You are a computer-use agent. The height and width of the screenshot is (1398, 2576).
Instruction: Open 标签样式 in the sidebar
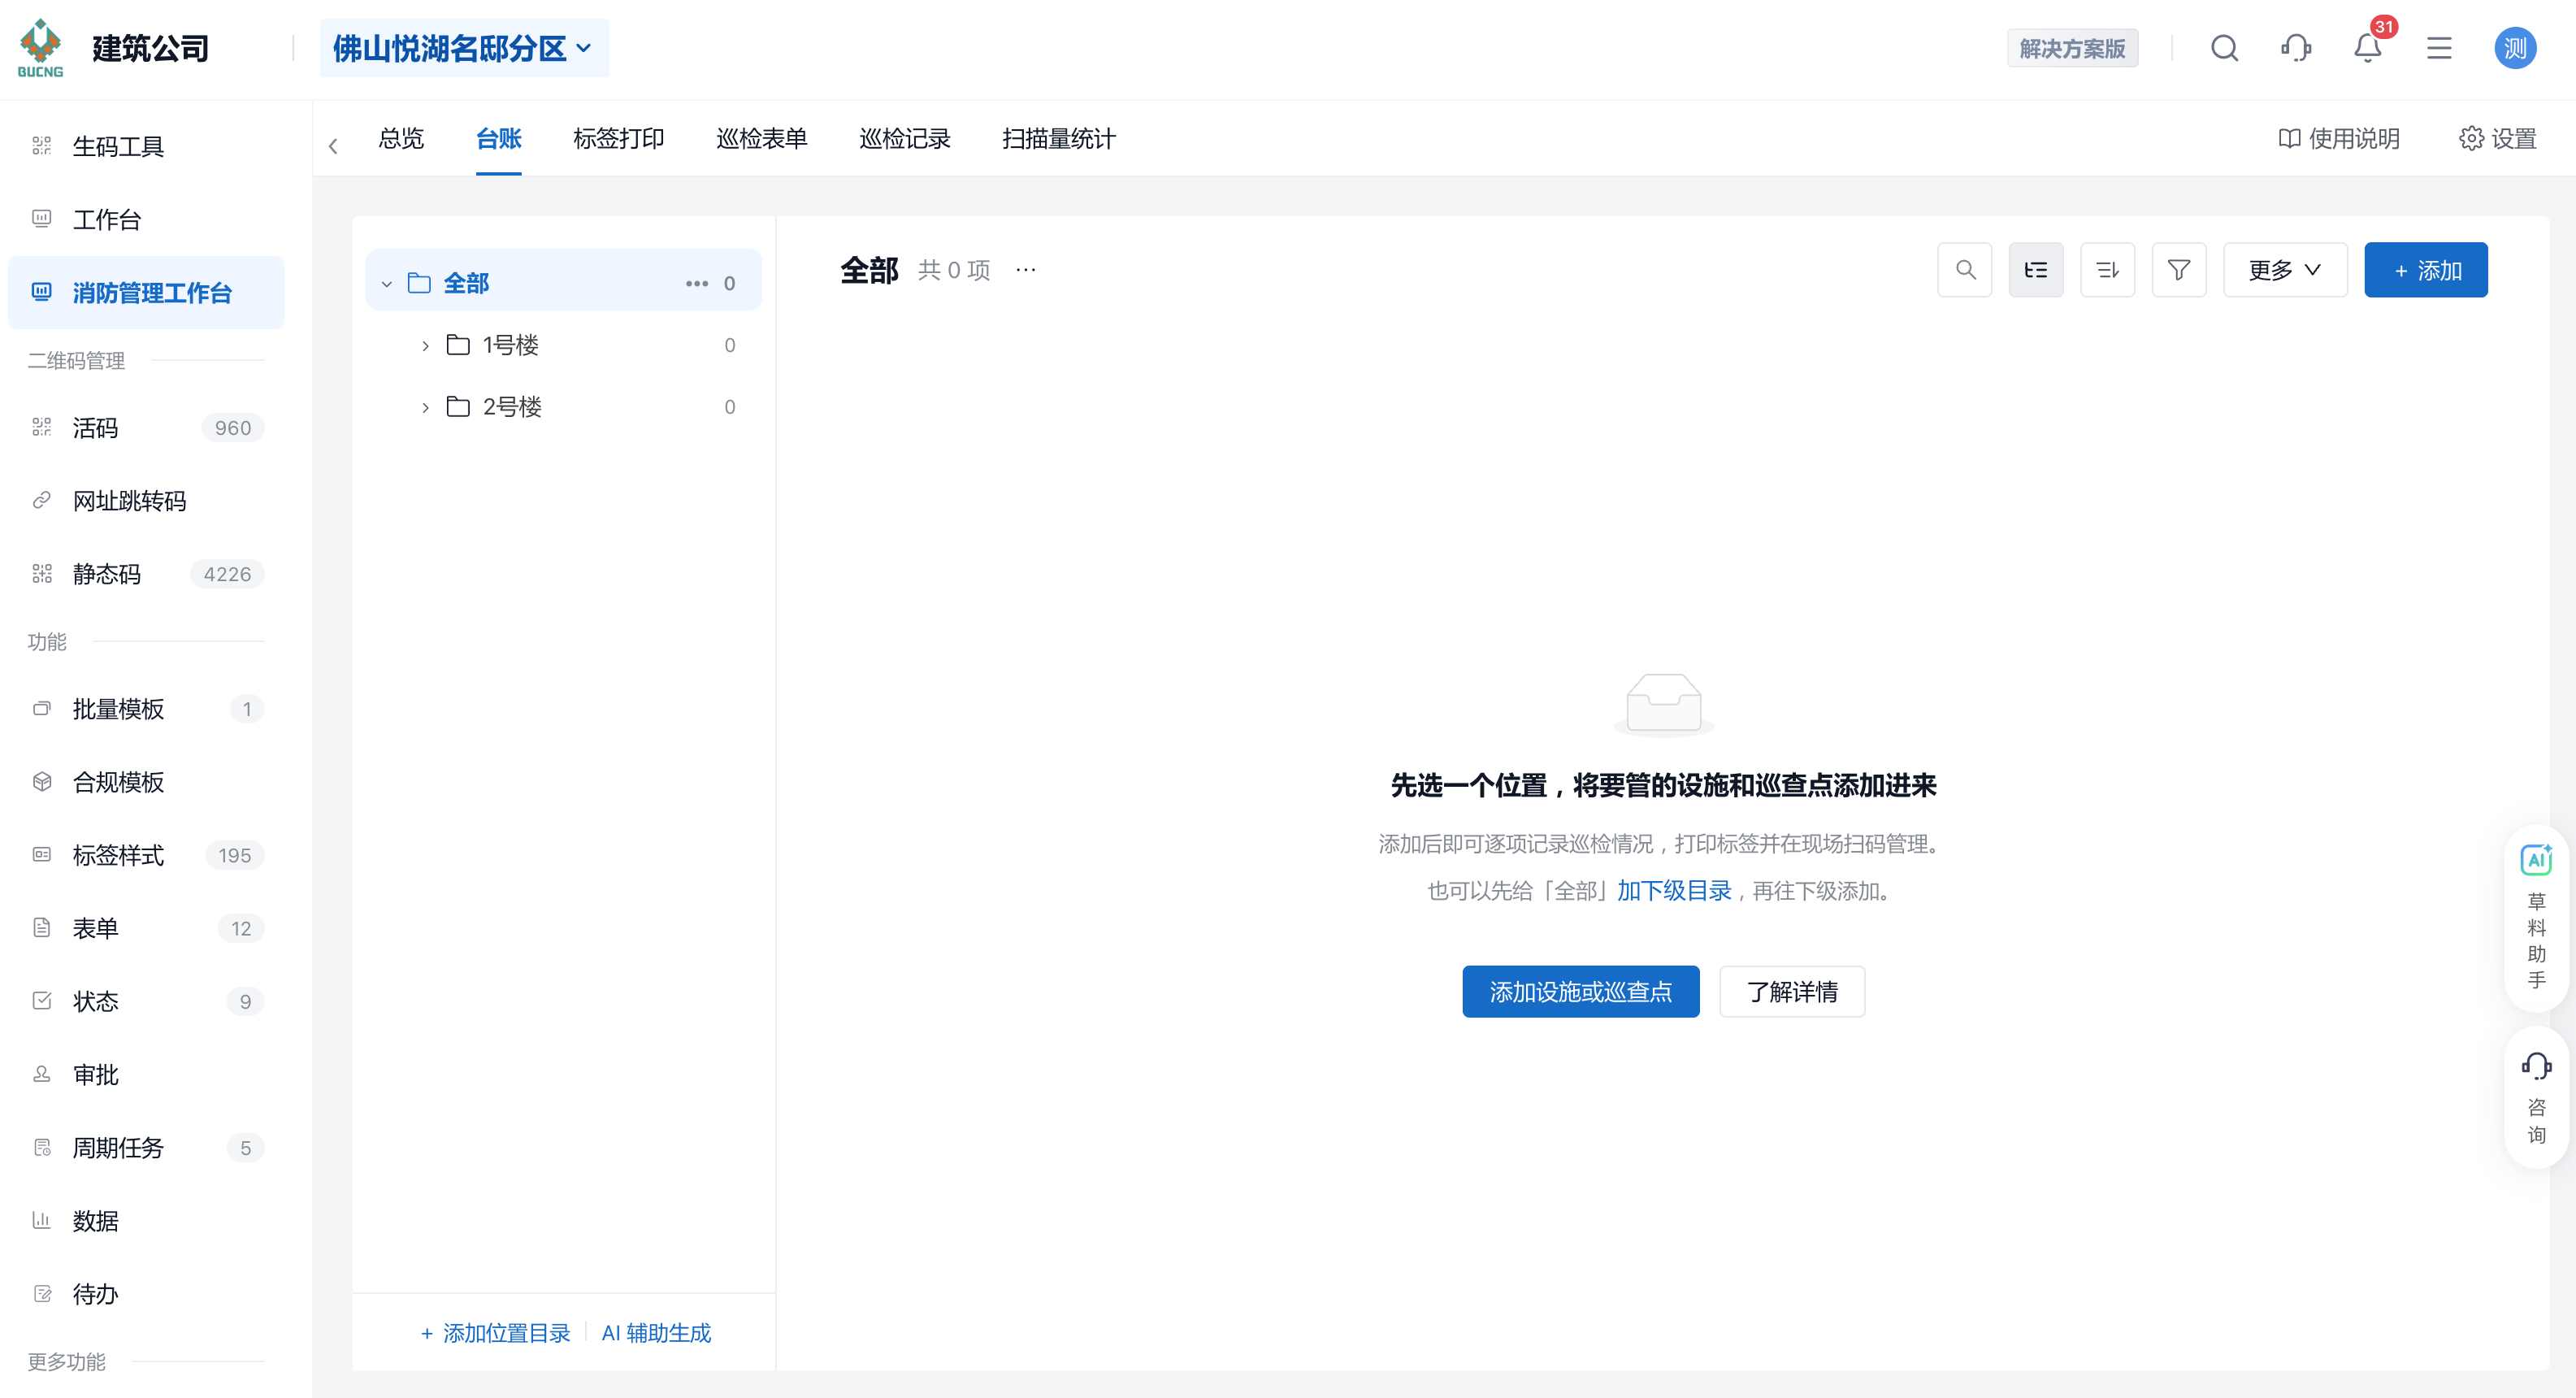pos(146,855)
